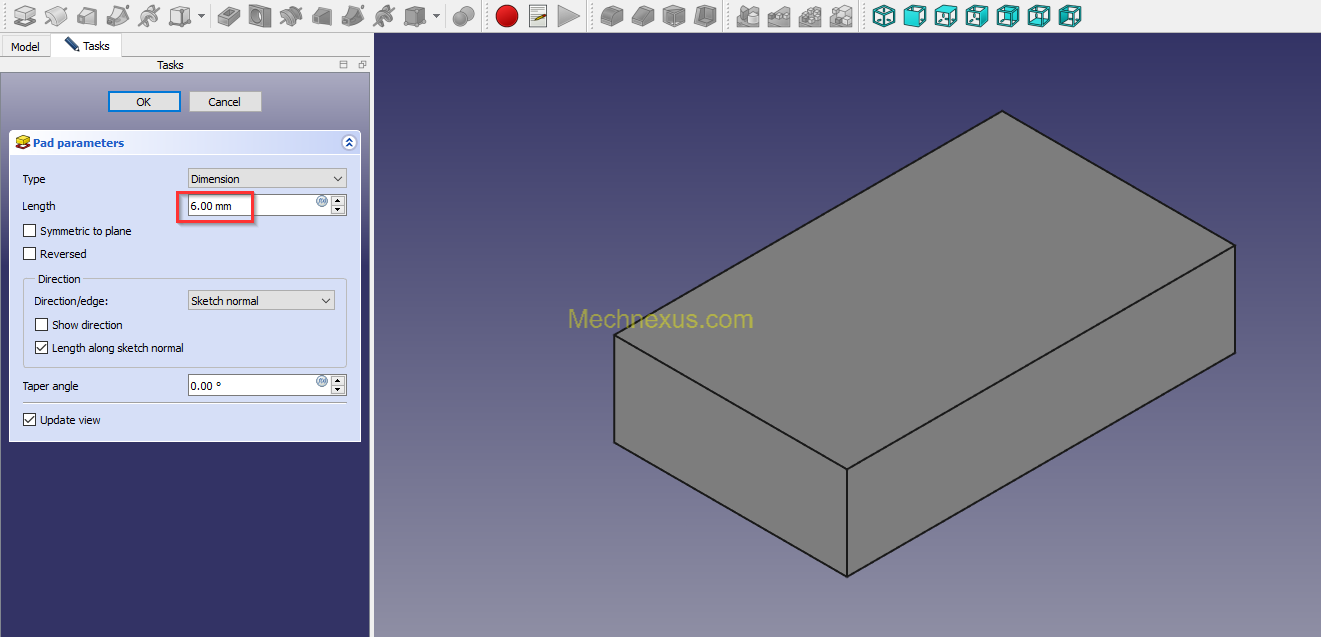
Task: Select the Additive pipe tool
Action: click(x=118, y=16)
